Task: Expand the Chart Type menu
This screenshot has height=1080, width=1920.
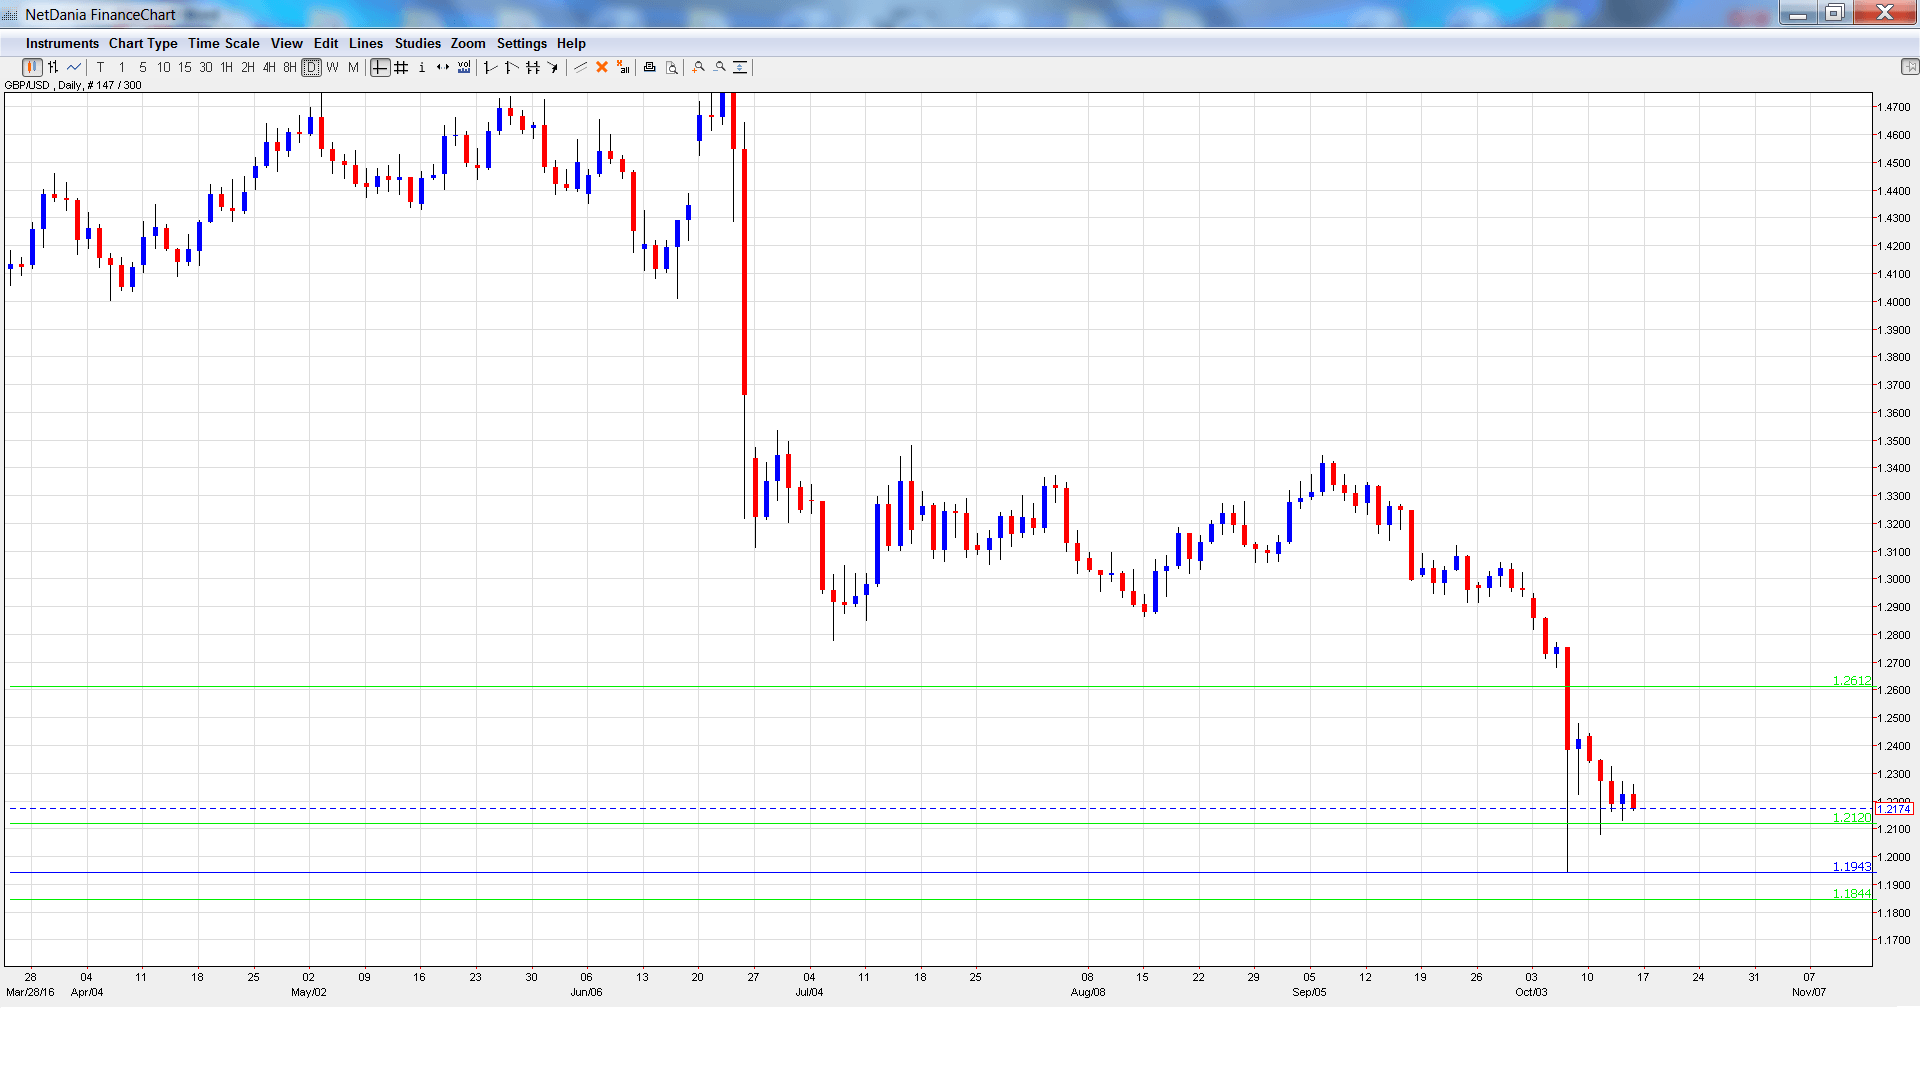Action: tap(143, 43)
